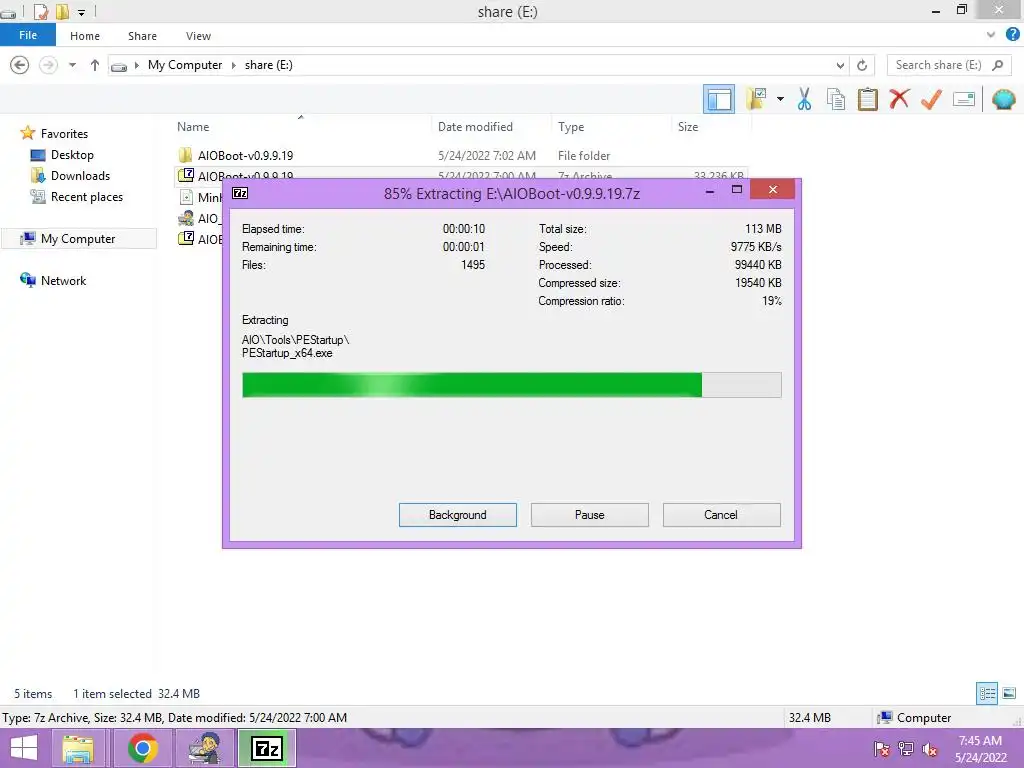
Task: Open the folder options icon with checkbox
Action: (x=756, y=99)
